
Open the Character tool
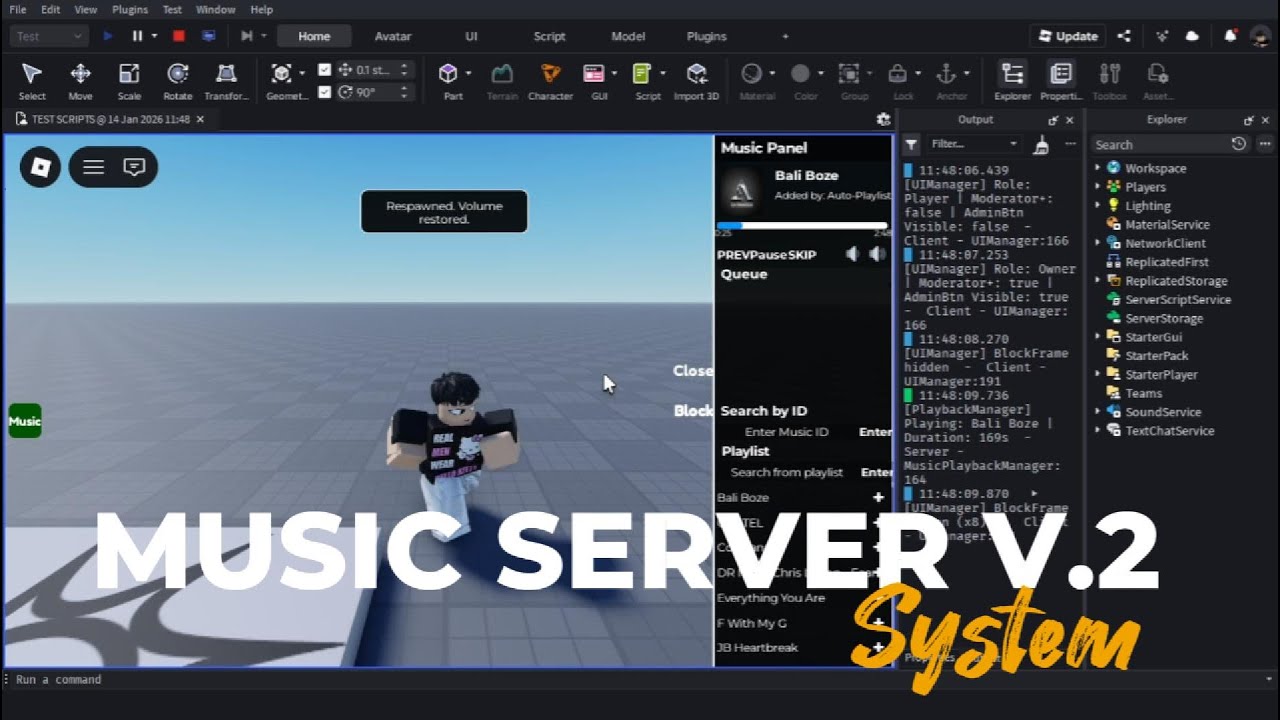click(550, 81)
